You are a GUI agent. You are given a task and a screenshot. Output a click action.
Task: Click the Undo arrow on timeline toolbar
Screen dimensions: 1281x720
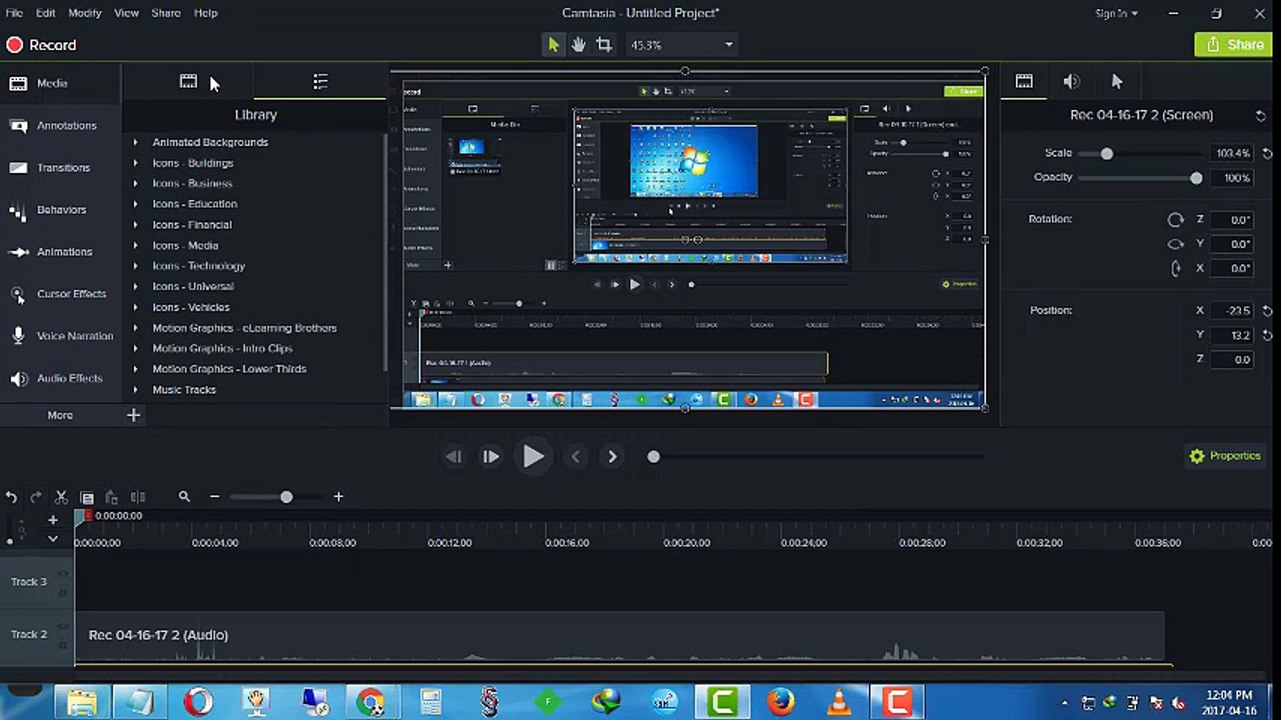[11, 497]
